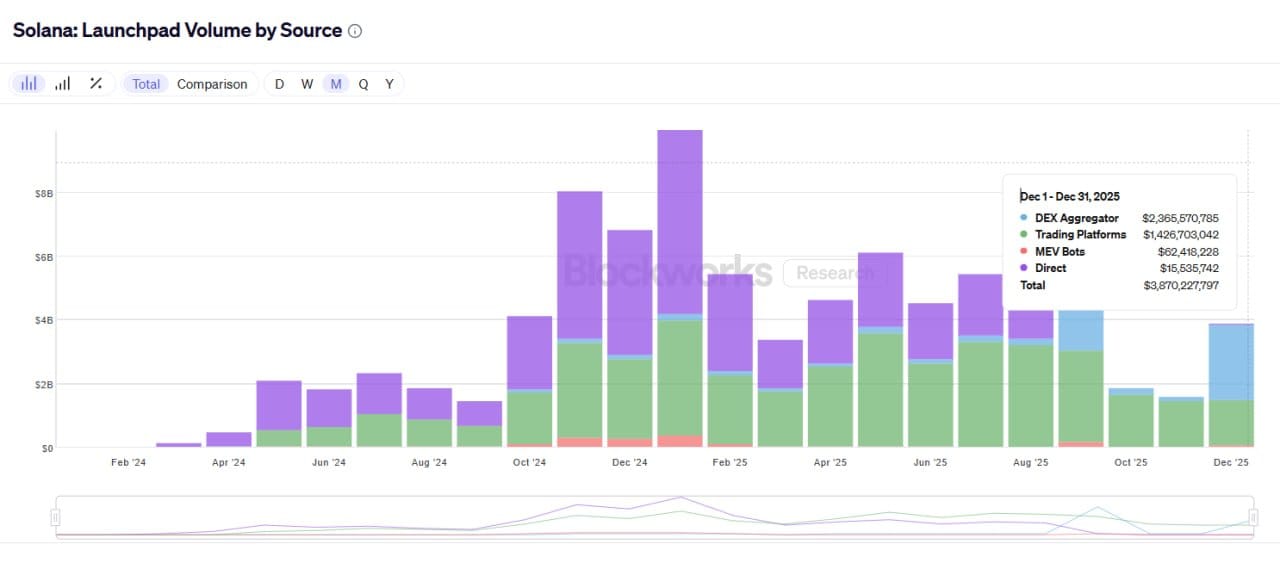1280x569 pixels.
Task: Click the Oct '24 bar's purple segment
Action: coord(530,352)
